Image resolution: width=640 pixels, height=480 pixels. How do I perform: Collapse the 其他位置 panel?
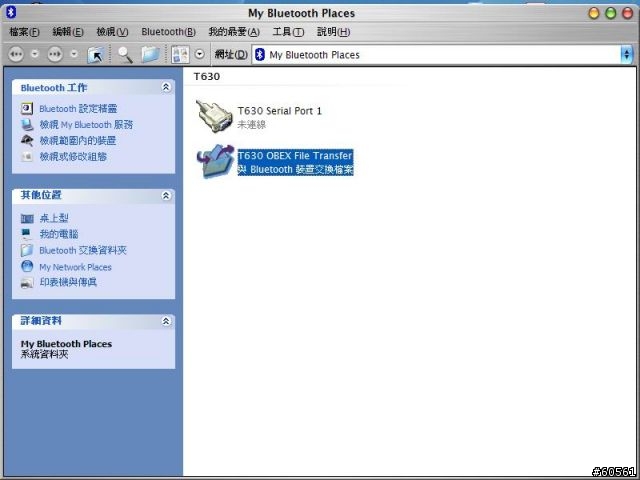(166, 196)
